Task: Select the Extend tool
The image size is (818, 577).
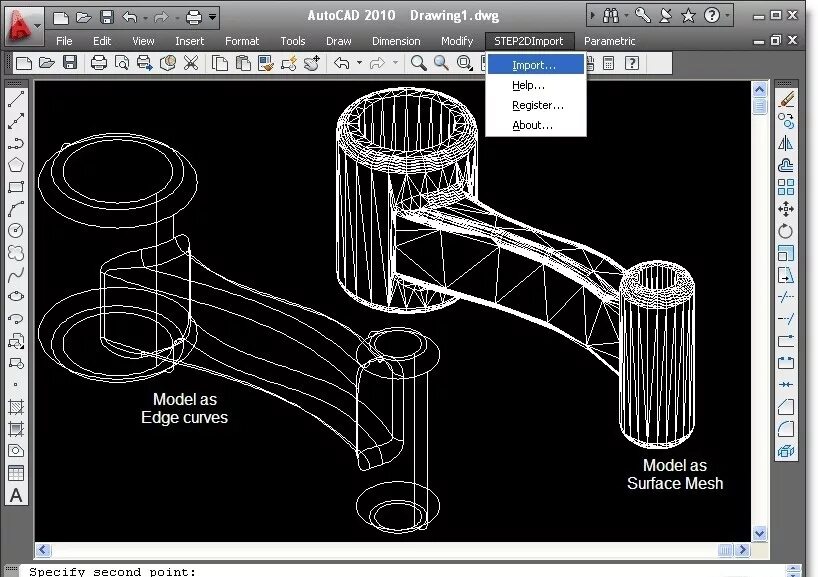Action: pos(786,318)
